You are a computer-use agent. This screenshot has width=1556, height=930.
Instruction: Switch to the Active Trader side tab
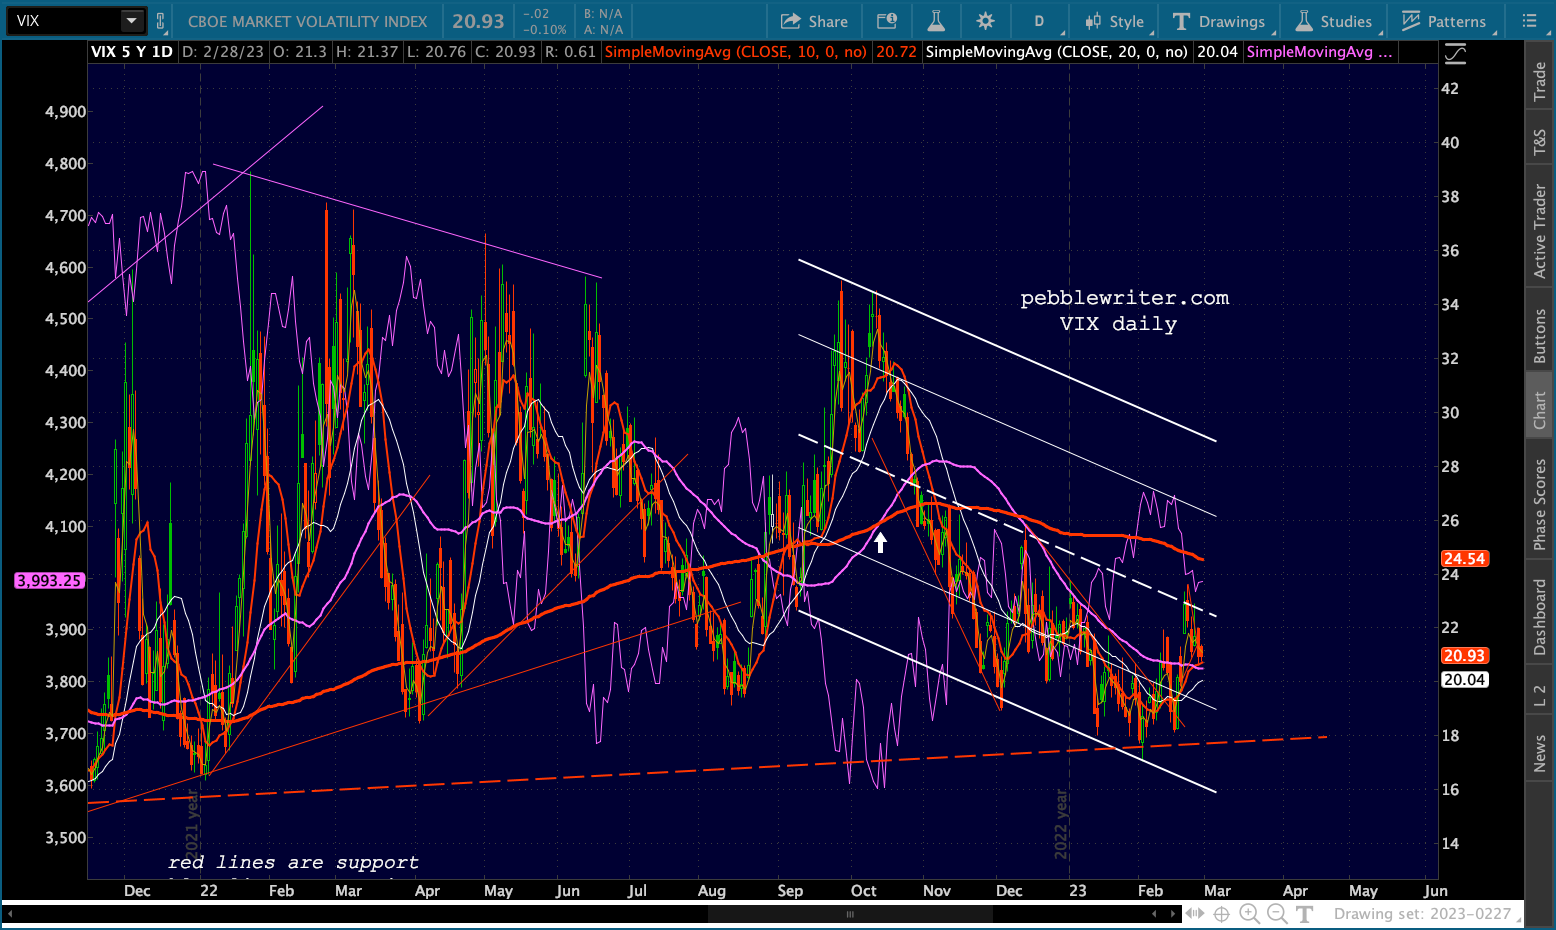click(x=1540, y=231)
